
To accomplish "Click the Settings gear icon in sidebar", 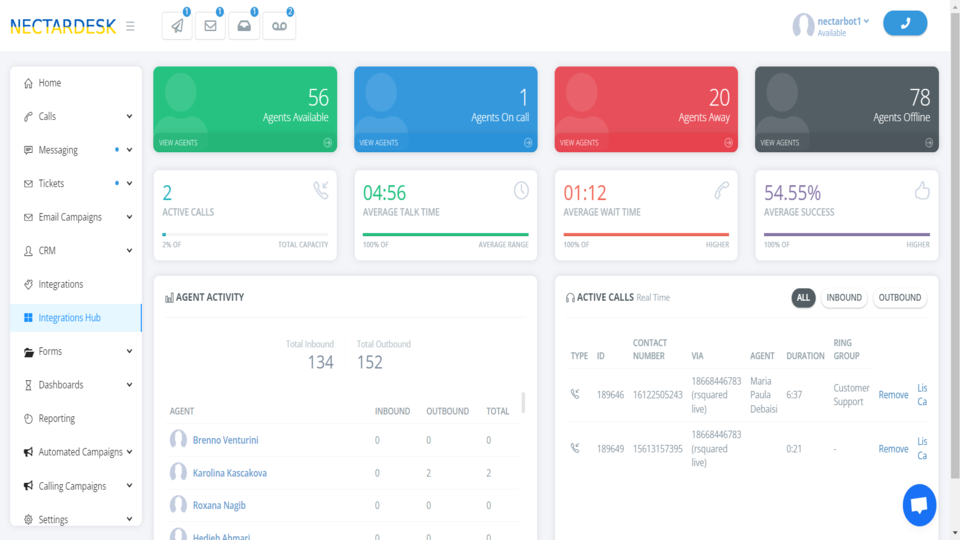I will [28, 520].
